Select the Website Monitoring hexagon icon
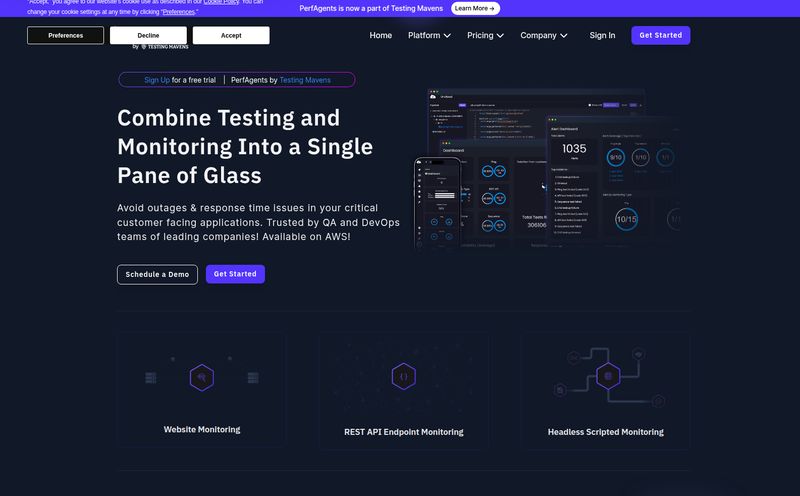800x496 pixels. [x=202, y=378]
